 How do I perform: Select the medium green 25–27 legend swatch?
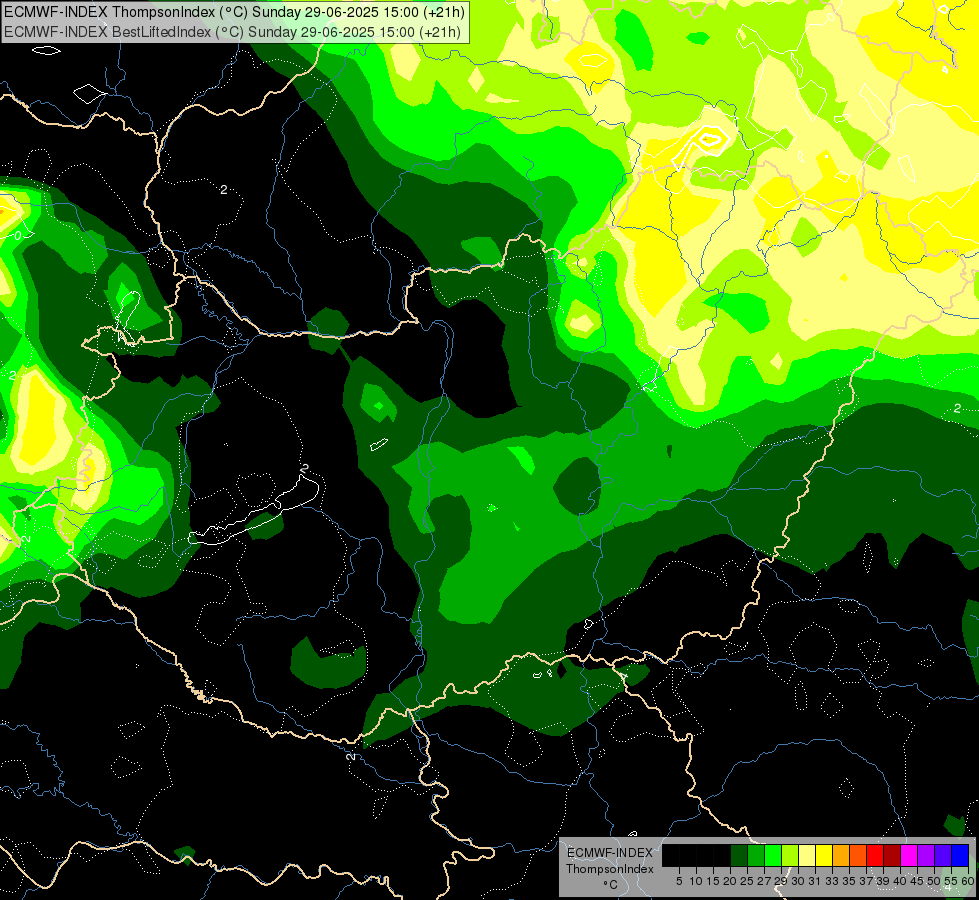[756, 855]
